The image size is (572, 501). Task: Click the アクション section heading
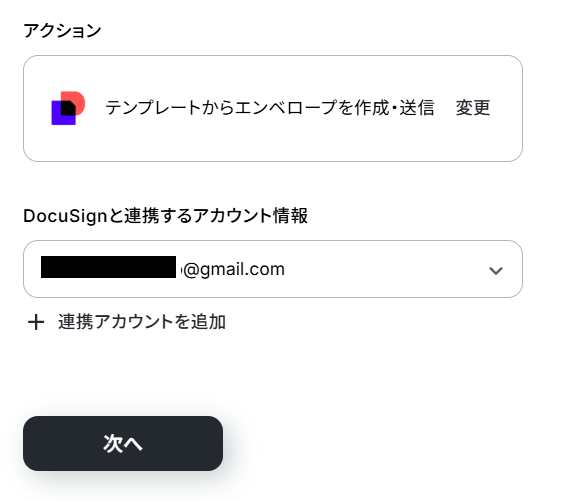tap(62, 31)
